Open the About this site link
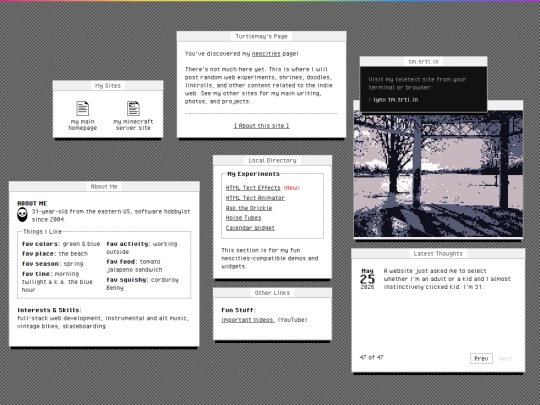The height and width of the screenshot is (405, 540). (261, 126)
